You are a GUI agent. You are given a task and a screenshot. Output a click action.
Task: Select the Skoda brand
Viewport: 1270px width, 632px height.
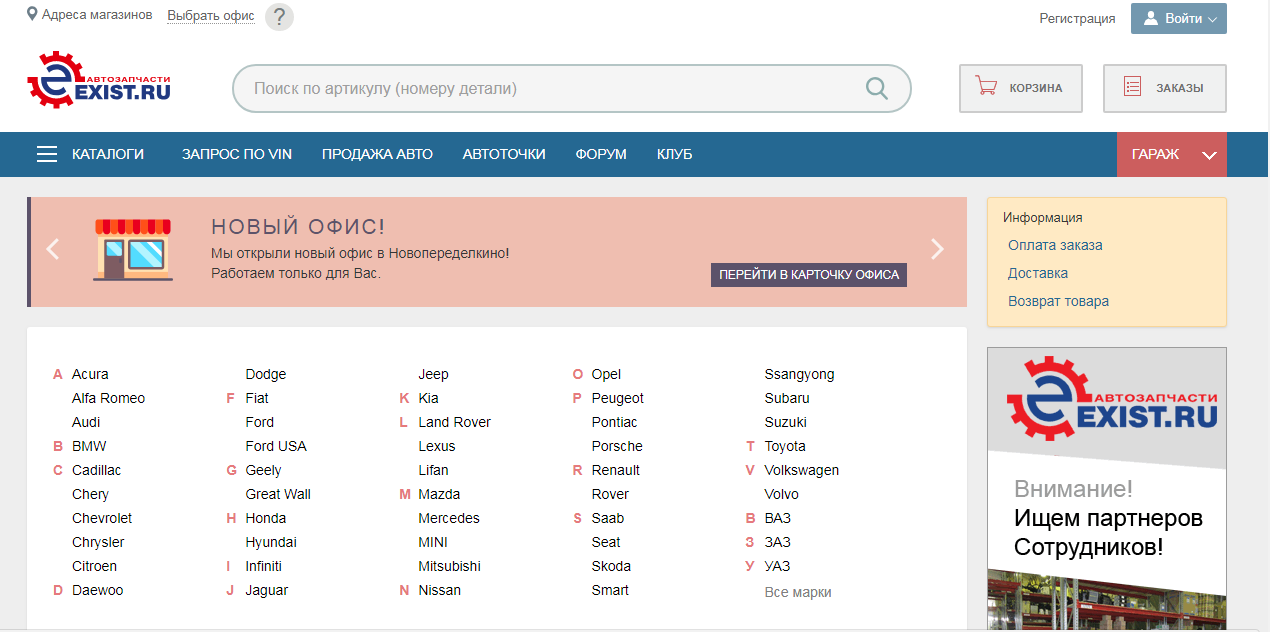[x=611, y=566]
